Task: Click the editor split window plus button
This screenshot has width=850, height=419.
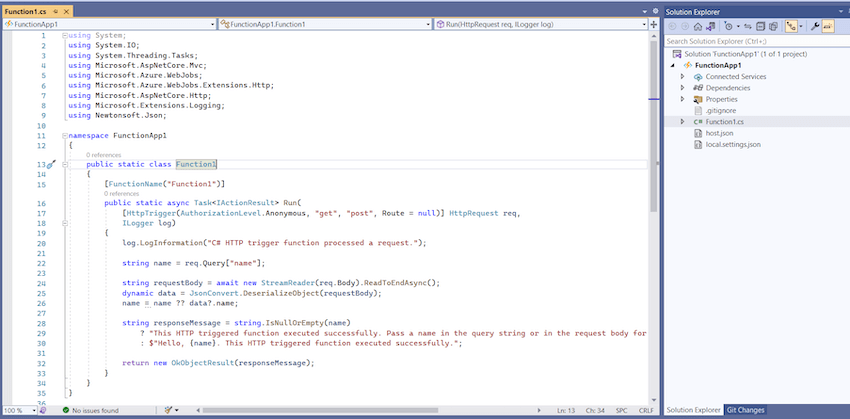Action: (x=654, y=24)
